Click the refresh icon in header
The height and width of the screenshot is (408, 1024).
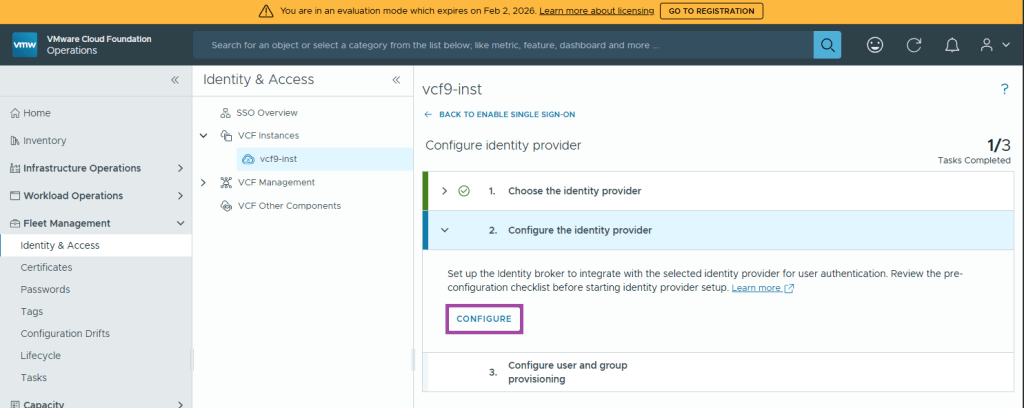[x=913, y=45]
